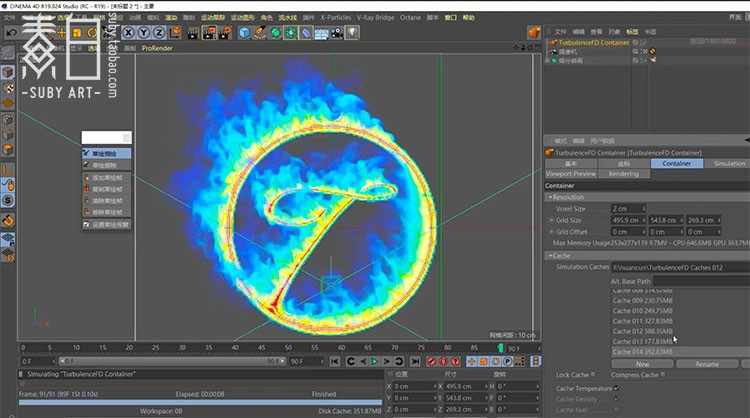The width and height of the screenshot is (750, 418).
Task: Click the coordinate system icon beside Z
Action: (175, 33)
